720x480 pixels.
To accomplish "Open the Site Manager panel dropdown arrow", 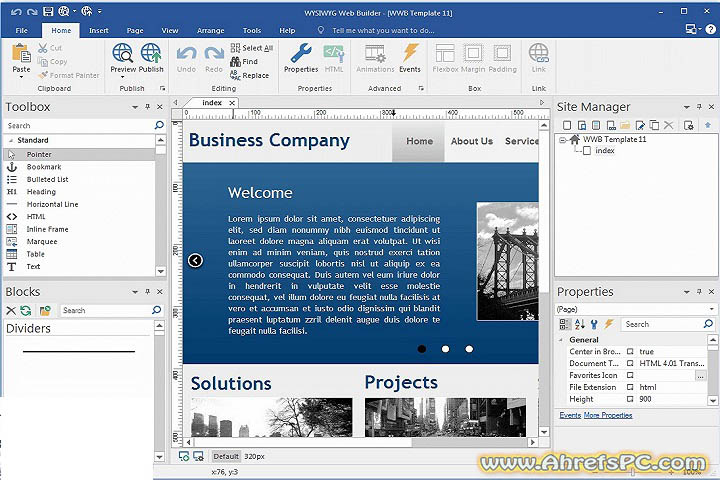I will pyautogui.click(x=686, y=107).
